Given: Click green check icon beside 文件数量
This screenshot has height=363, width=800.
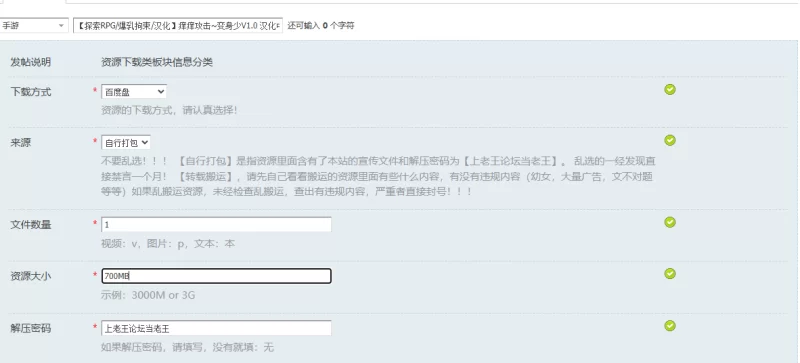Looking at the screenshot, I should 670,222.
